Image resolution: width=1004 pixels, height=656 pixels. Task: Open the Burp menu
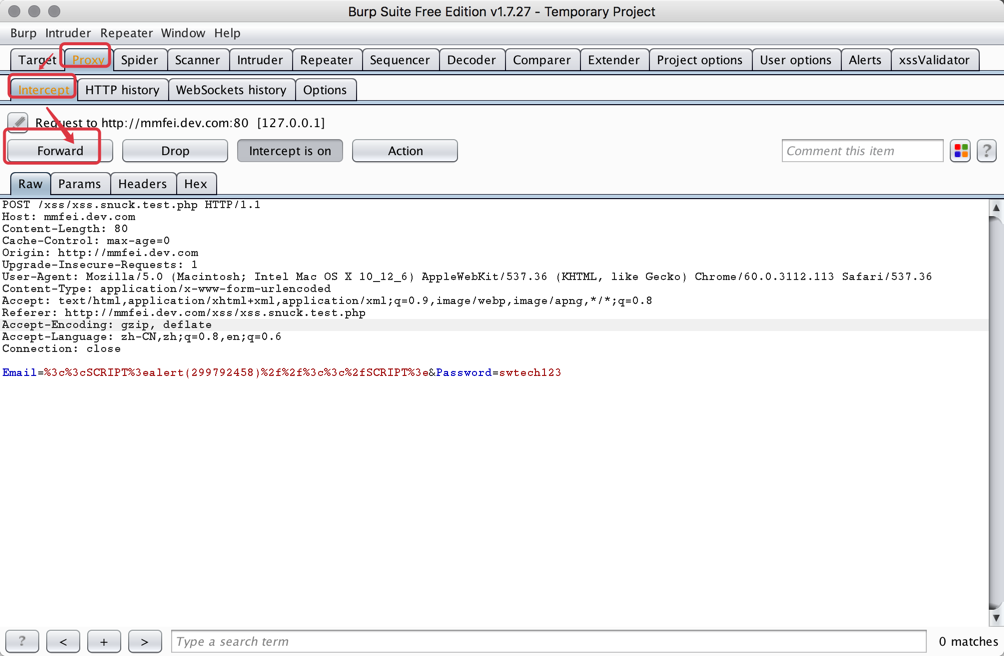click(x=22, y=32)
